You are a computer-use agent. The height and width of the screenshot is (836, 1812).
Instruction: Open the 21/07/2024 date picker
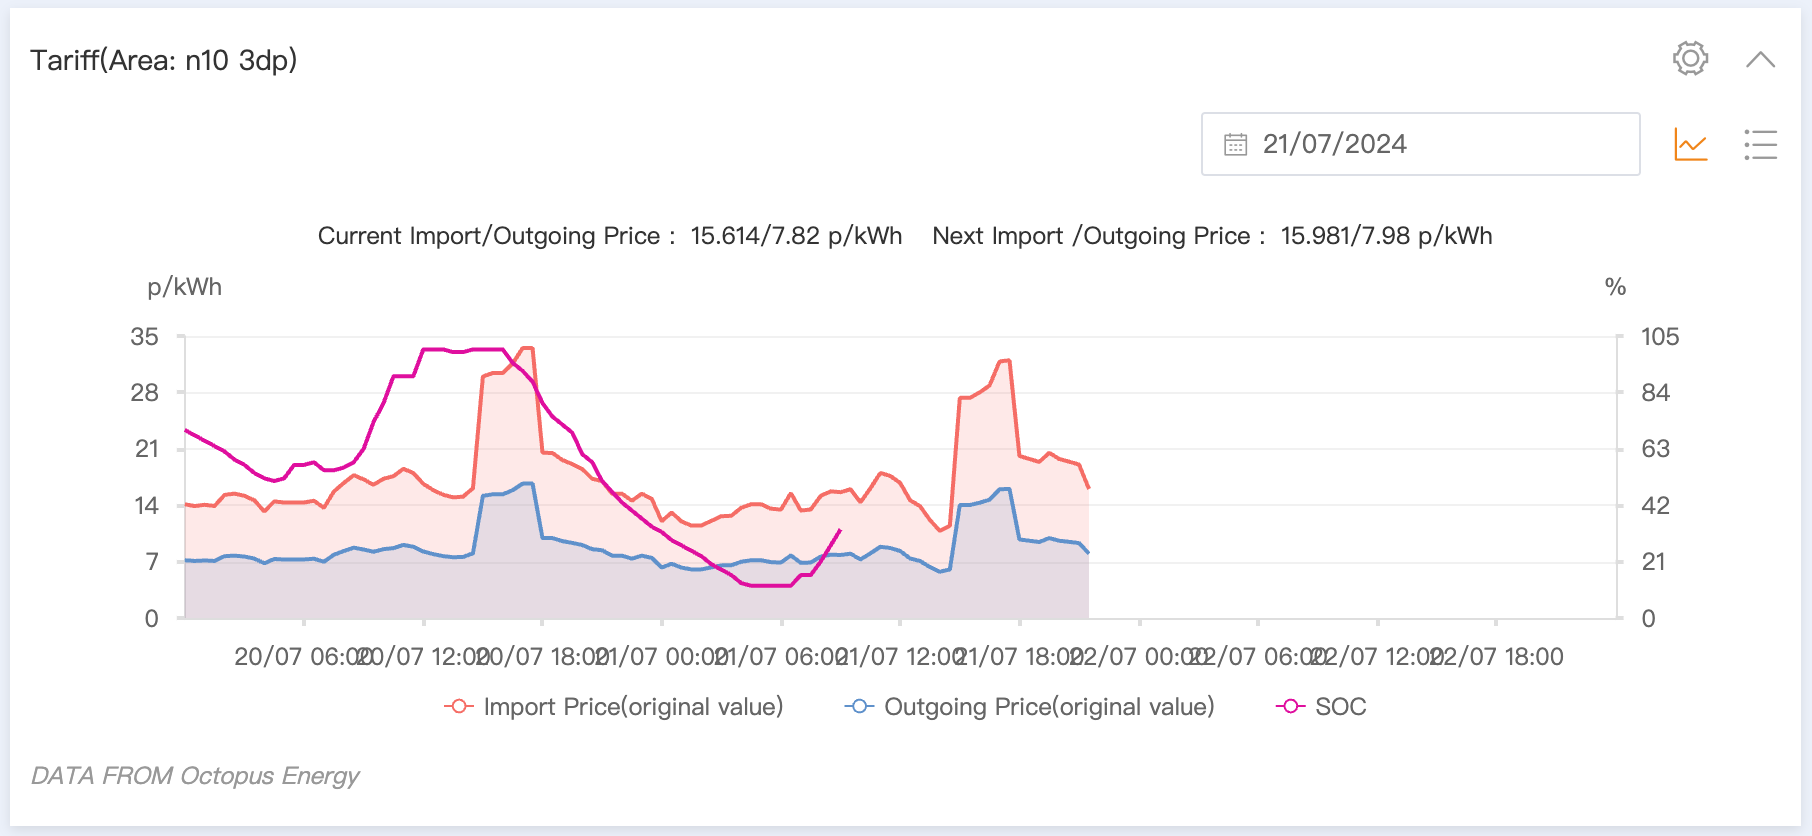click(x=1420, y=144)
